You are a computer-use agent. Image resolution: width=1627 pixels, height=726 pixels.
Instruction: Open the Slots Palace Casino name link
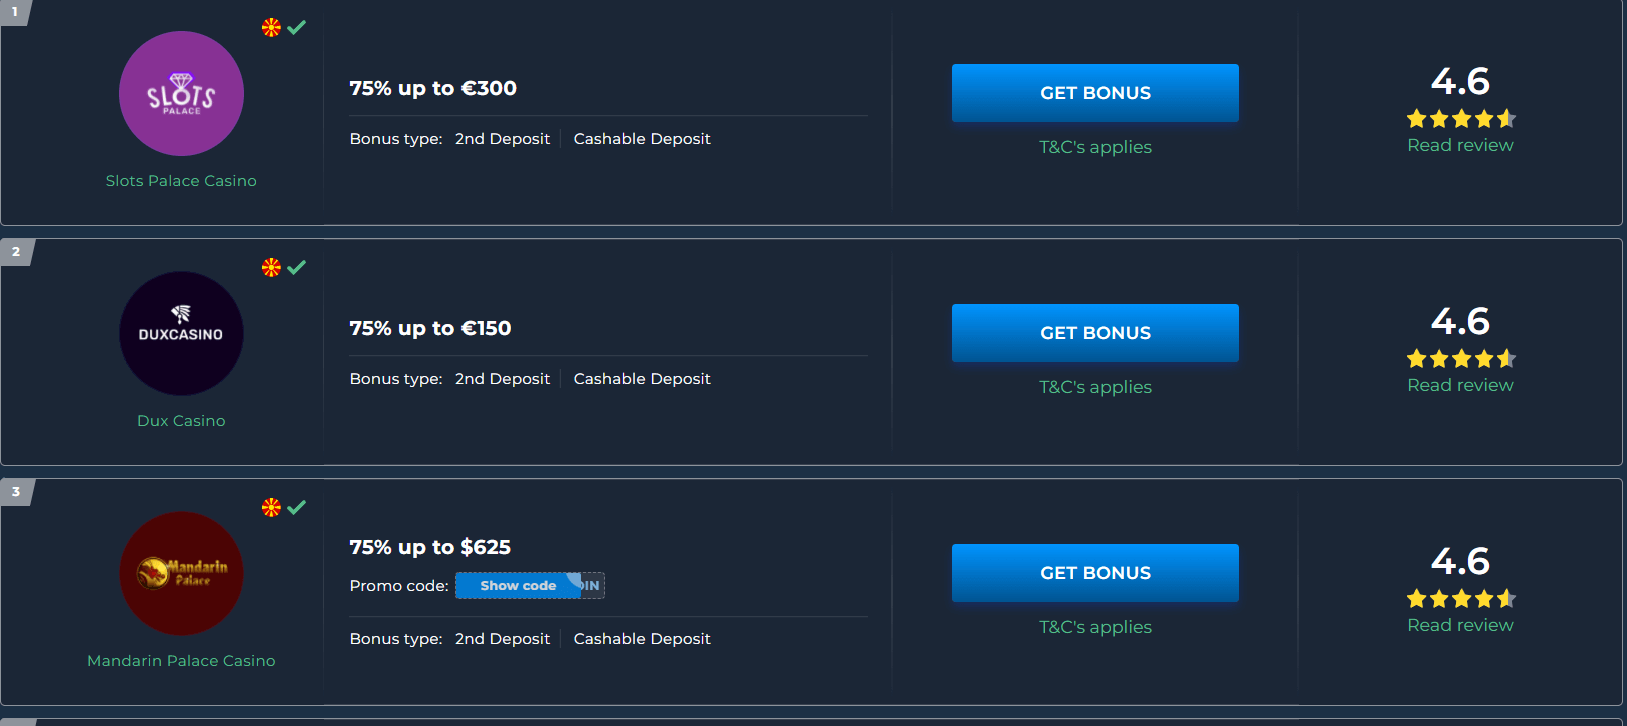tap(181, 181)
